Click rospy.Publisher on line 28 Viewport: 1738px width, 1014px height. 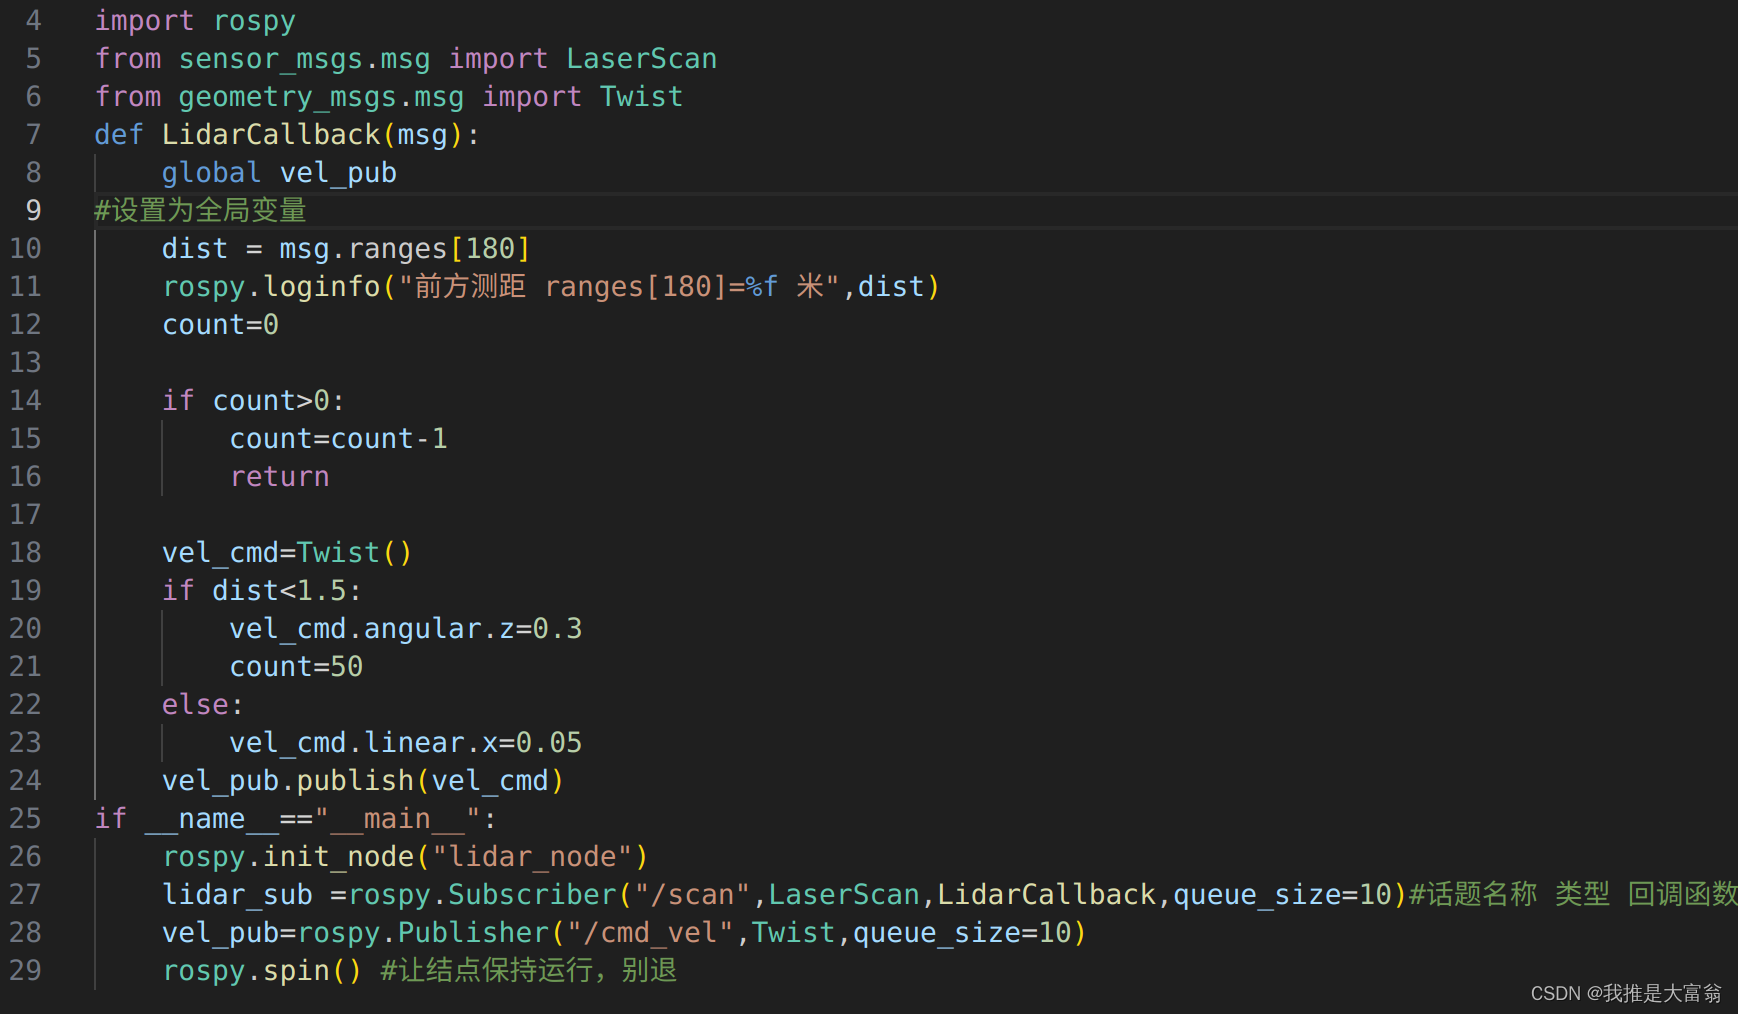click(x=422, y=933)
